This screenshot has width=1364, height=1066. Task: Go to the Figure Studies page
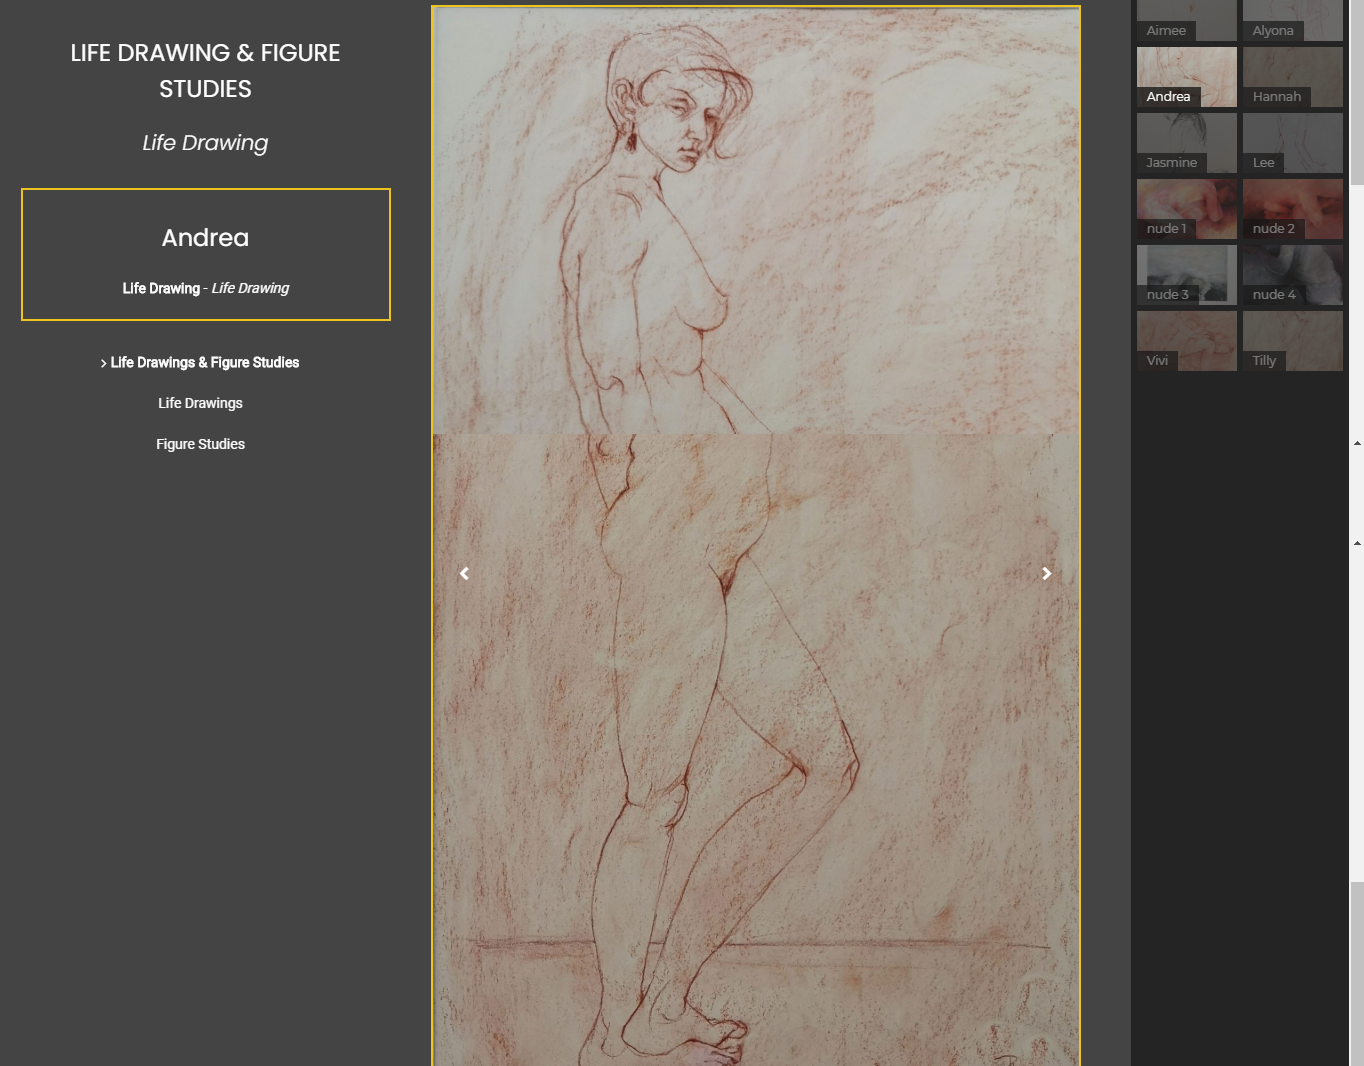point(200,444)
